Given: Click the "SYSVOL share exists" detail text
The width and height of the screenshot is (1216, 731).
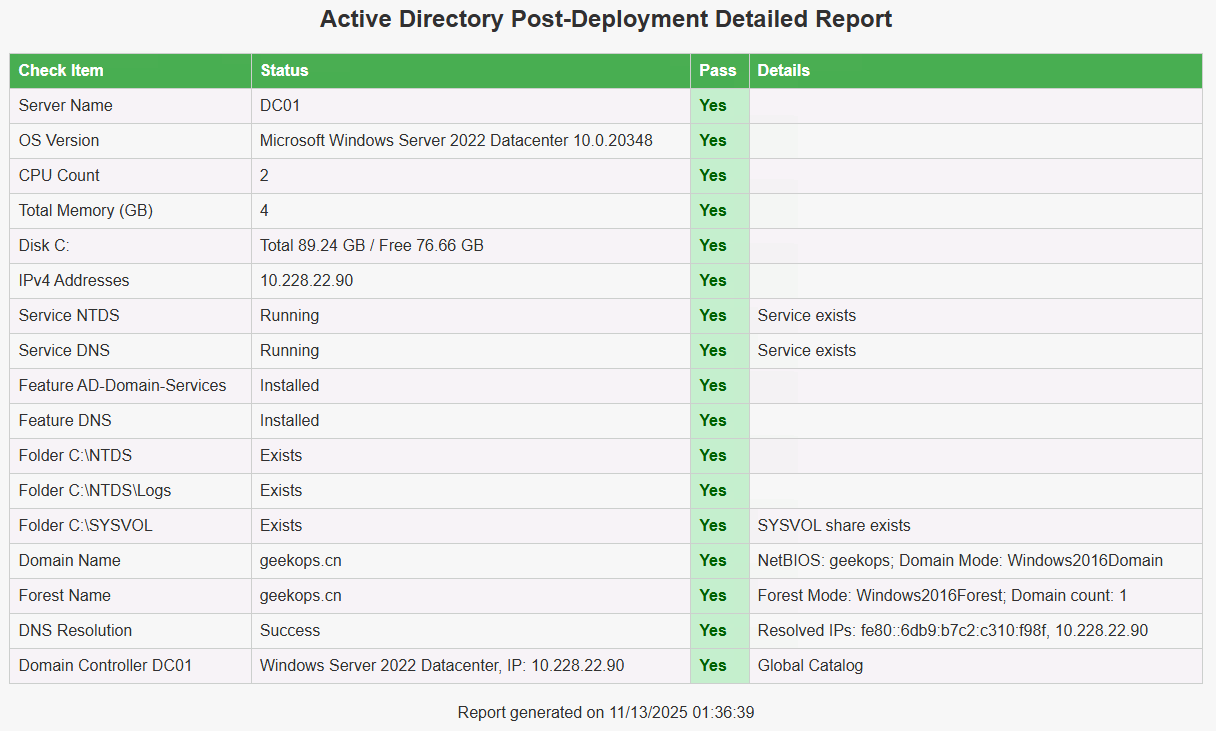Looking at the screenshot, I should point(834,525).
